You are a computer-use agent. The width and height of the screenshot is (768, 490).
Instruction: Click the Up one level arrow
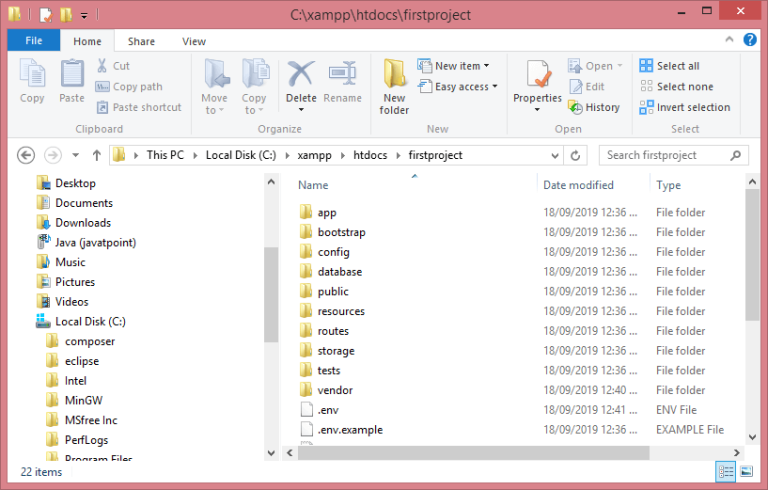pos(96,155)
